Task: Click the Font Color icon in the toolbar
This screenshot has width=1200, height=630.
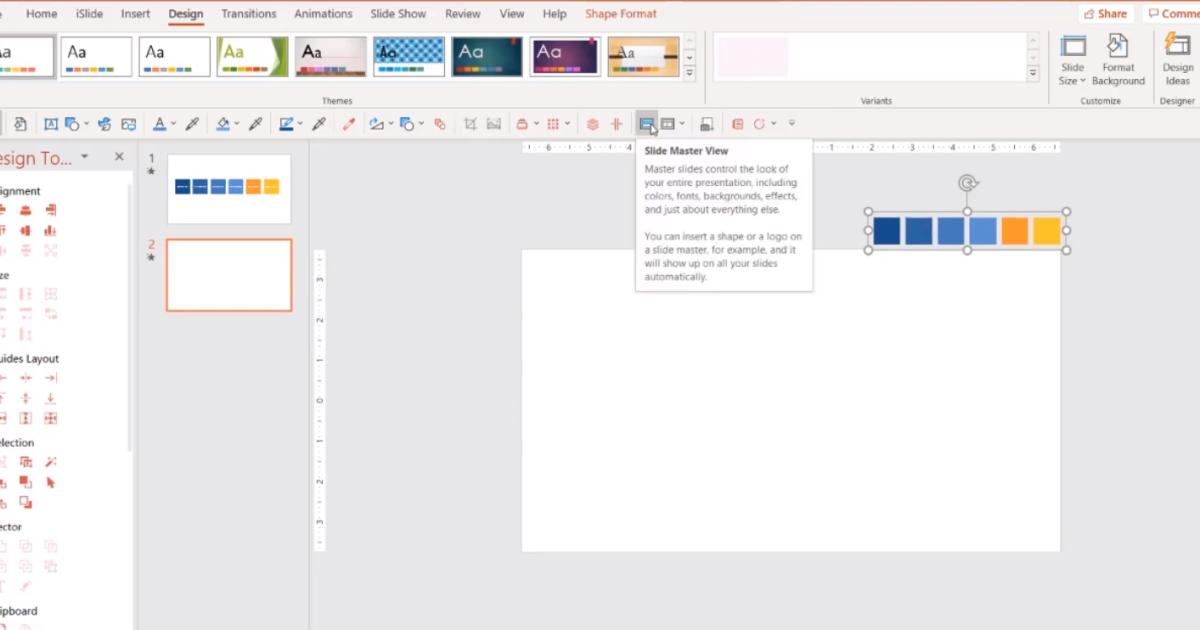Action: pos(159,123)
